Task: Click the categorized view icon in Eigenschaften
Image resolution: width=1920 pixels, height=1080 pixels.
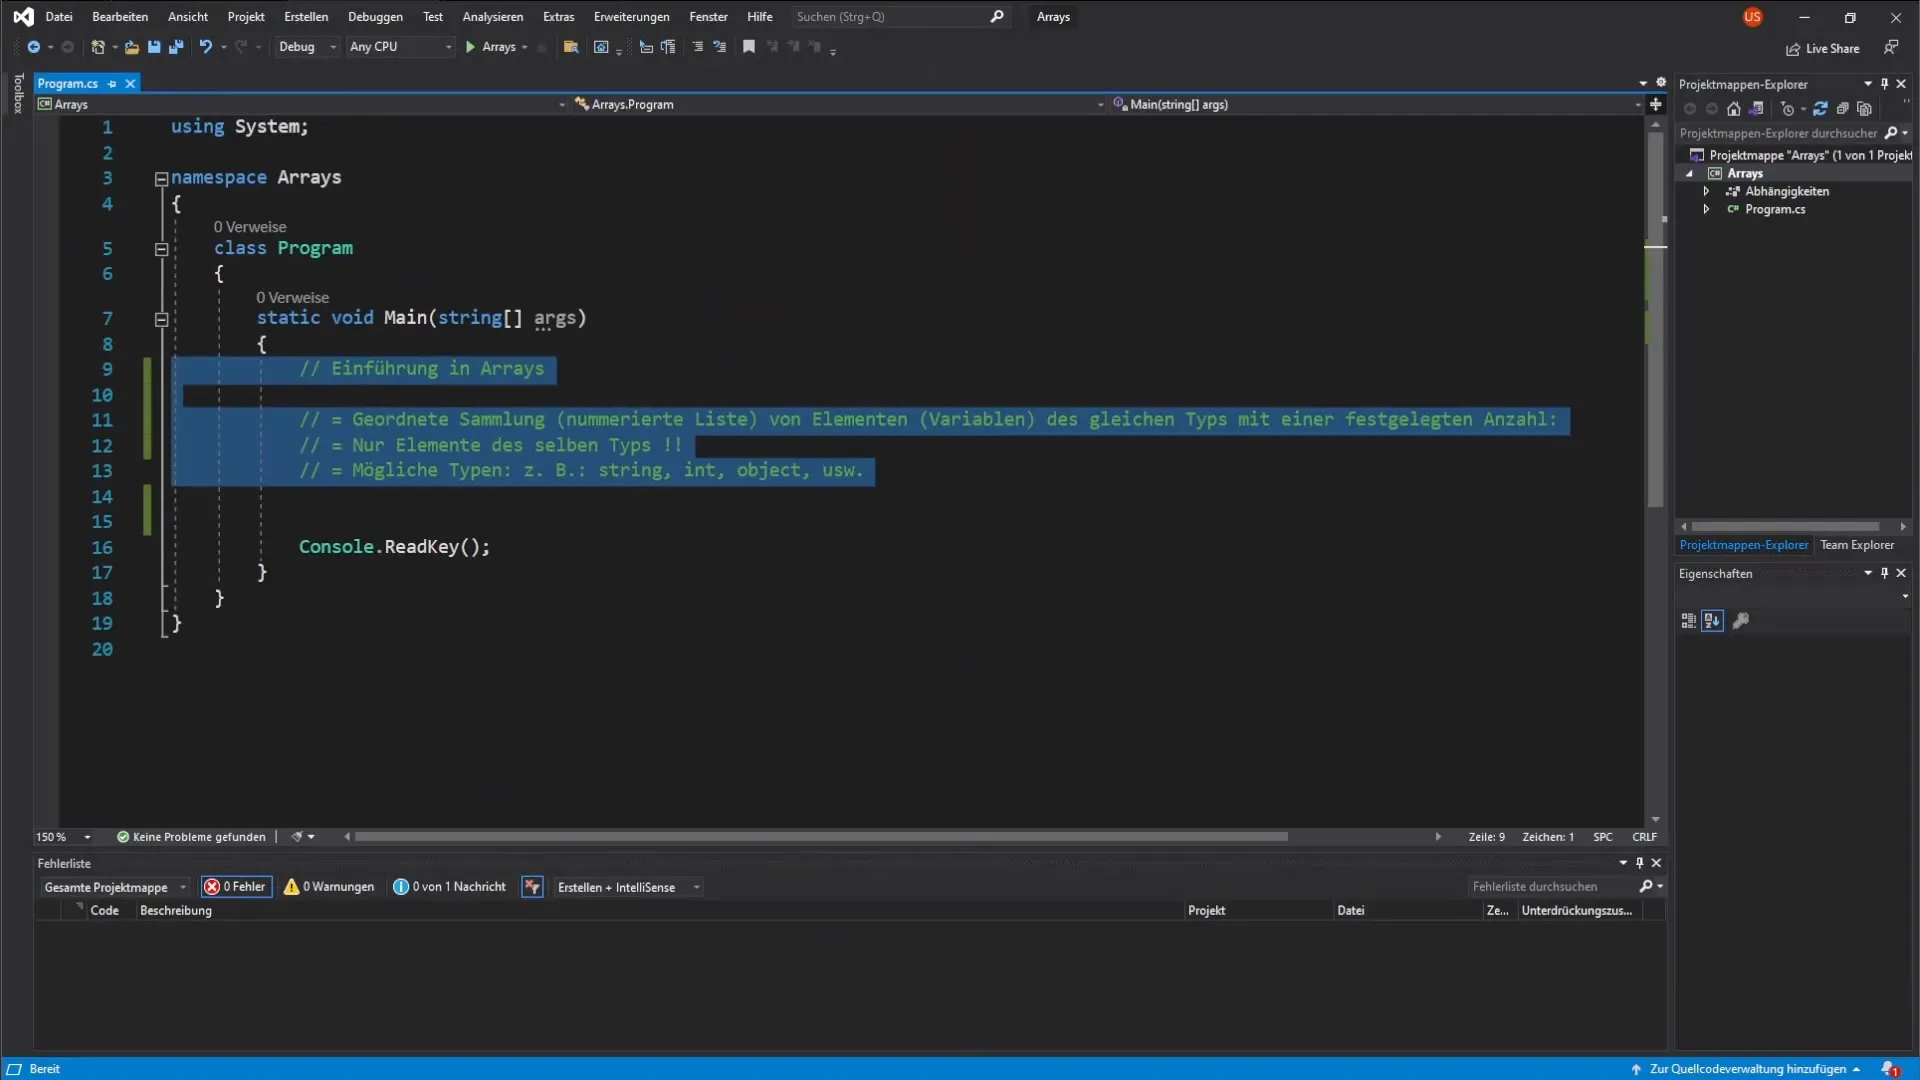Action: (1688, 621)
